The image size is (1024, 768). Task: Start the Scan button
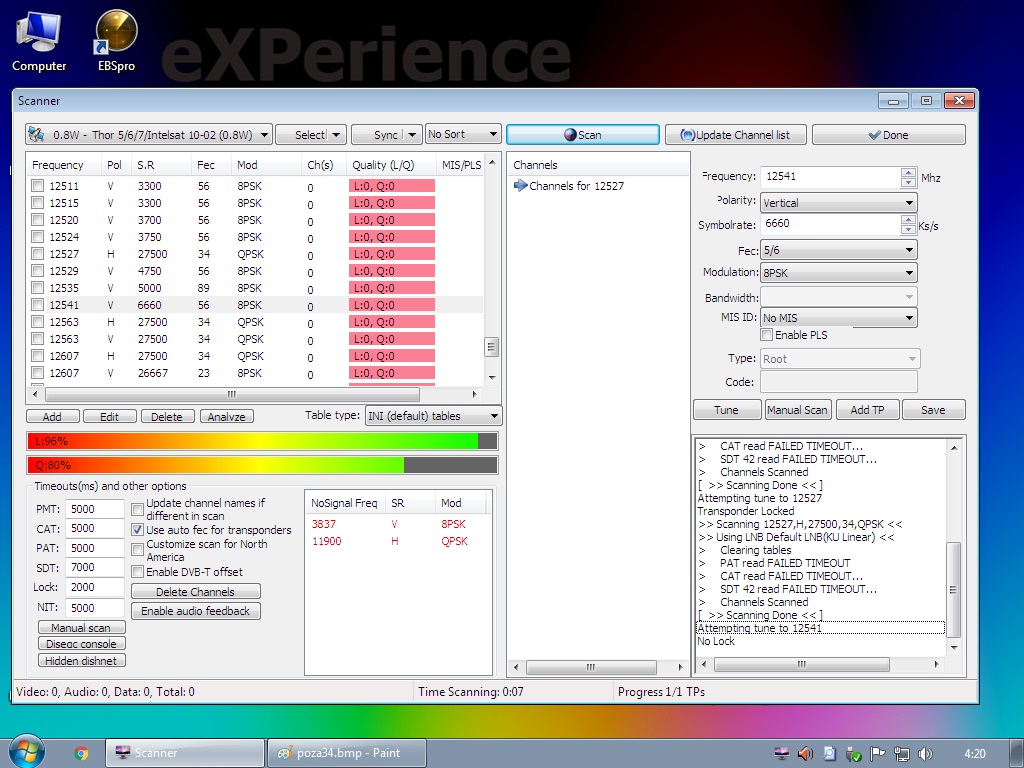(583, 135)
